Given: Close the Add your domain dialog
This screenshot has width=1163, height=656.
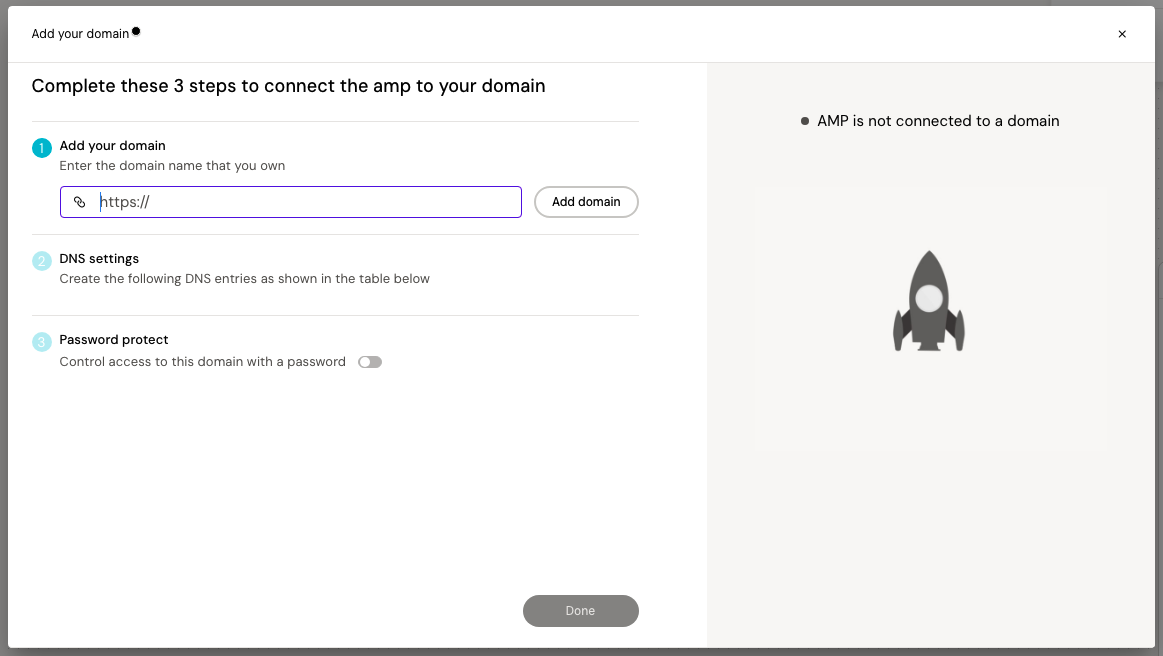Looking at the screenshot, I should 1122,34.
